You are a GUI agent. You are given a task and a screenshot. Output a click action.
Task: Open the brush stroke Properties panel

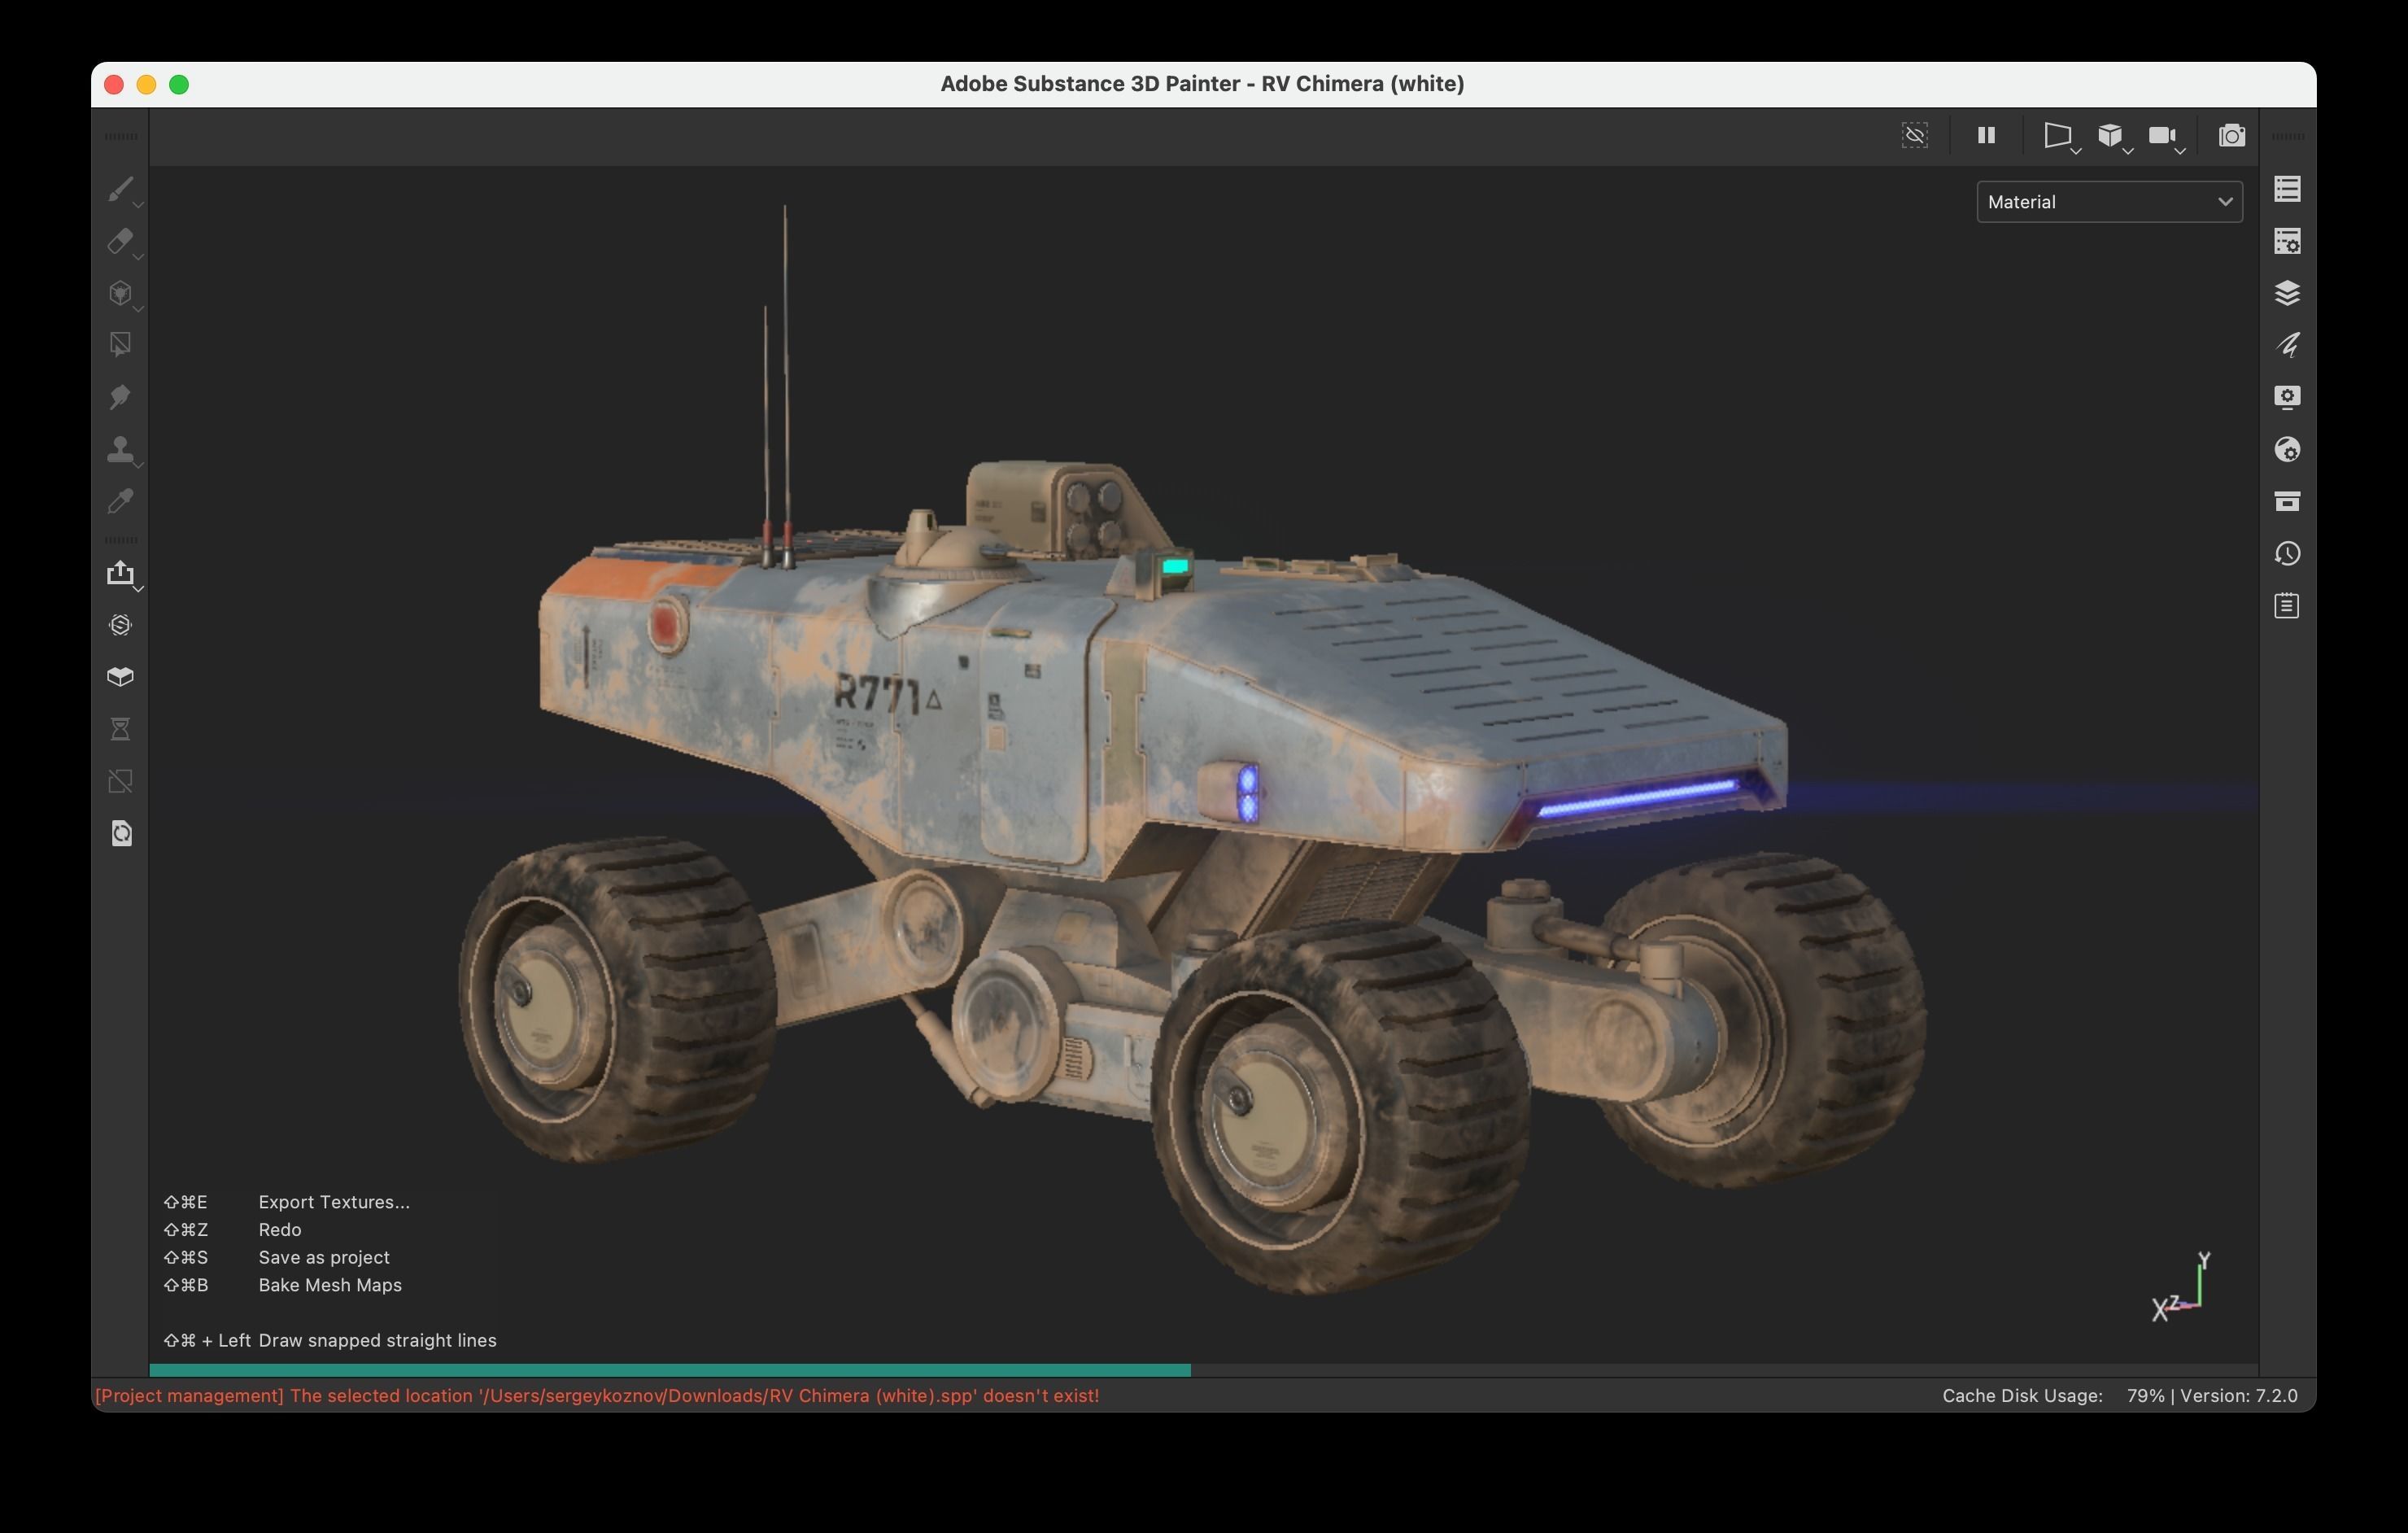2287,345
